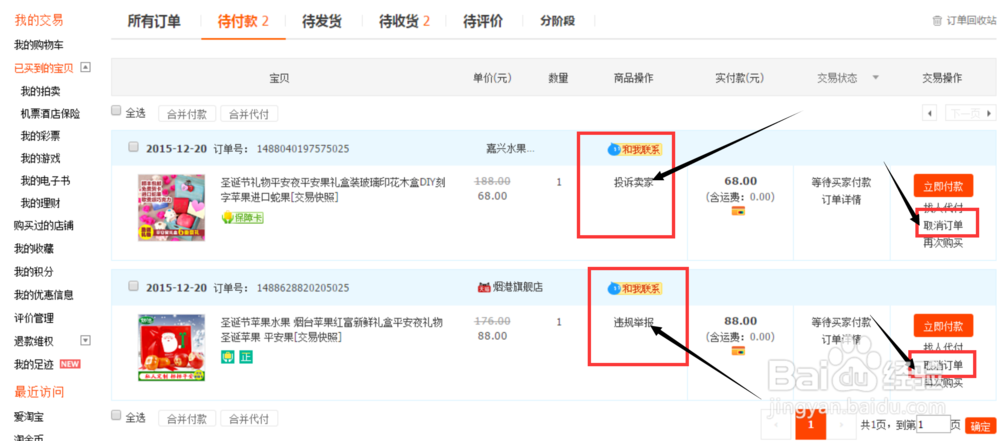Image resolution: width=1000 pixels, height=441 pixels.
Task: Click payment card icon under 68.00
Action: coord(738,211)
